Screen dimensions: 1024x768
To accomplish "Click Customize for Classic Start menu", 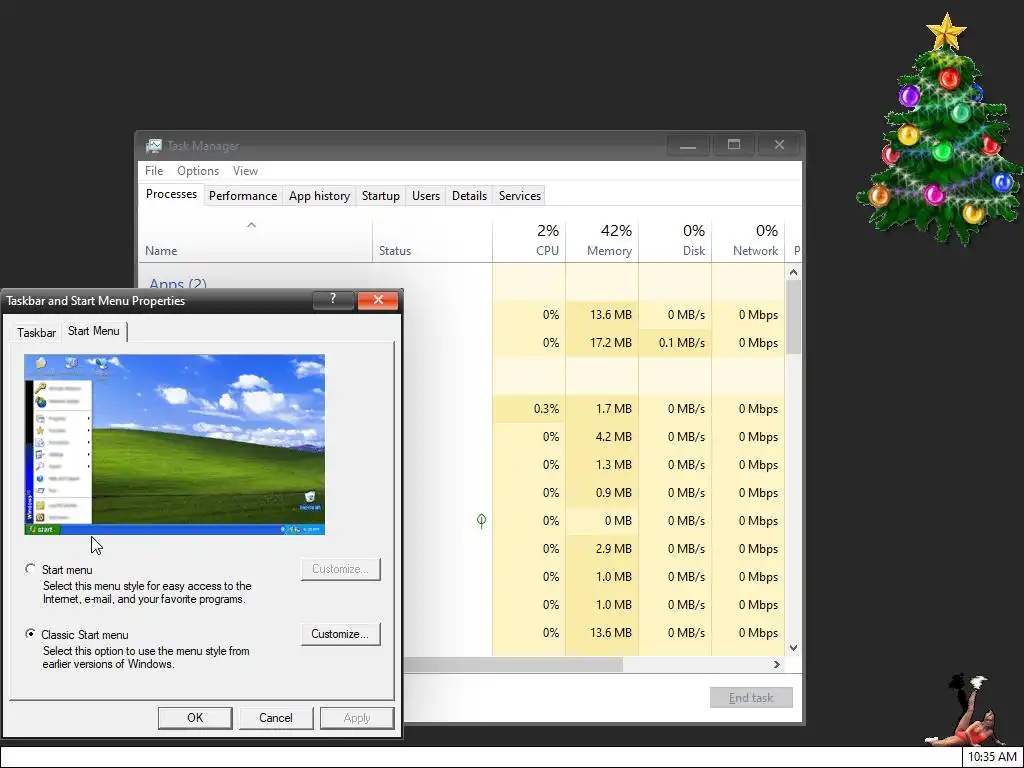I will (340, 634).
